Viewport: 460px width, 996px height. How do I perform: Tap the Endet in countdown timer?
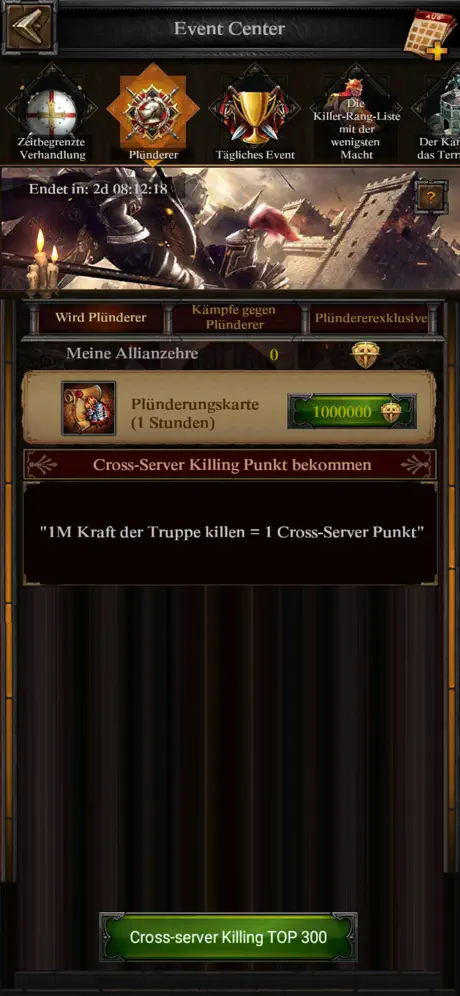[98, 189]
